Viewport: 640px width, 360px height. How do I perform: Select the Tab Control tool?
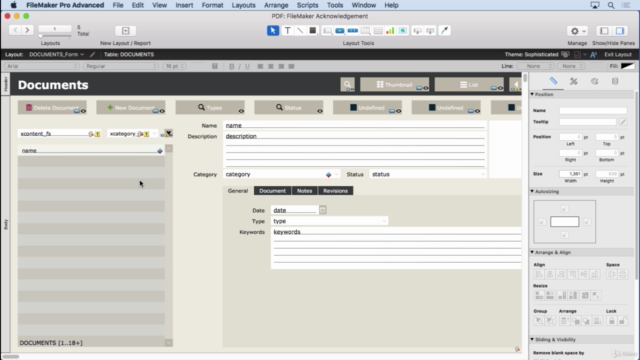click(366, 31)
